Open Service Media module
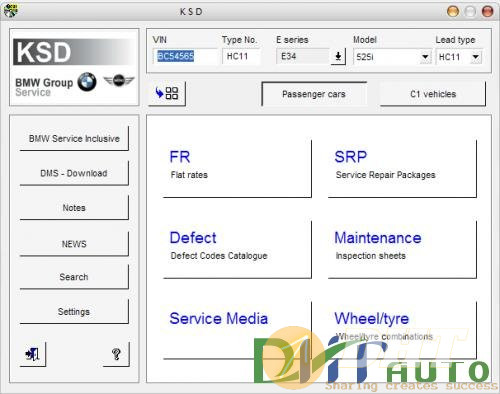This screenshot has width=500, height=394. point(237,330)
